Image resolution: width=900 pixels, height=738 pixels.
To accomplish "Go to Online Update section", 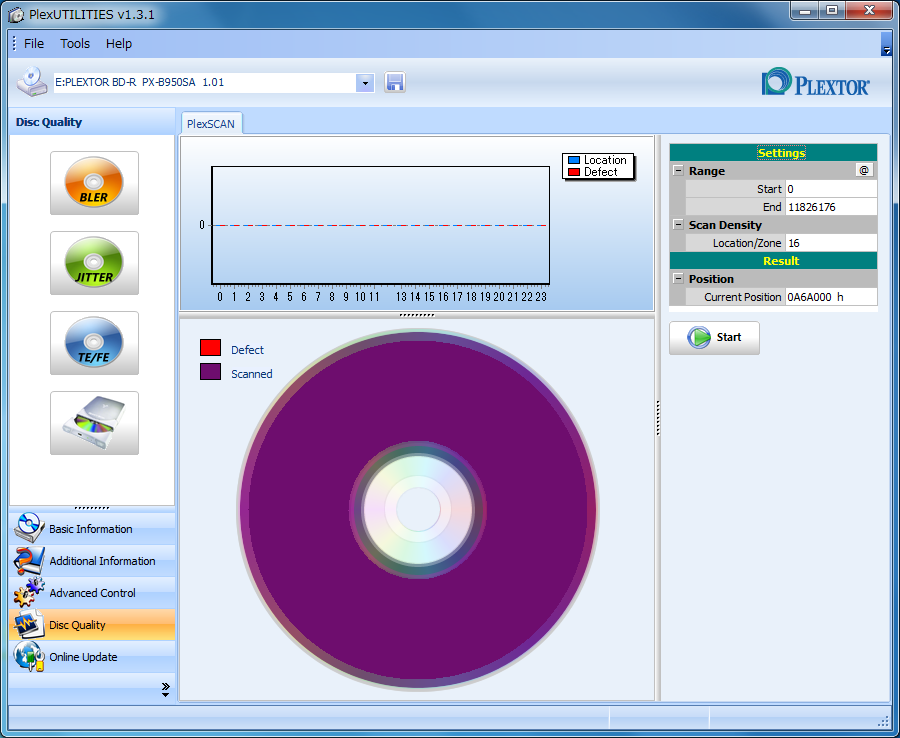I will coord(92,657).
